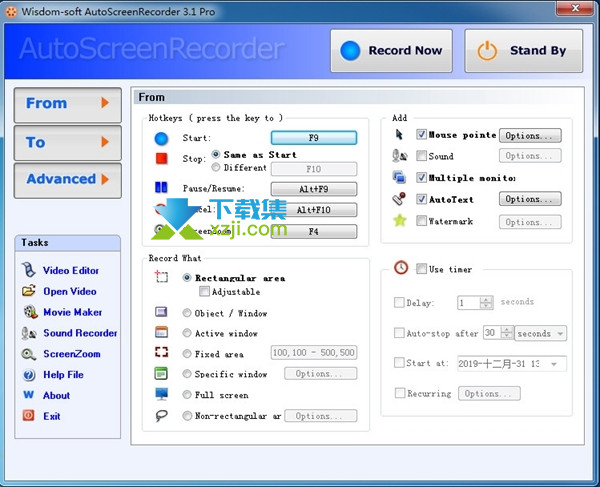Open Mouse pointer Options button
Viewport: 600px width, 487px height.
530,135
